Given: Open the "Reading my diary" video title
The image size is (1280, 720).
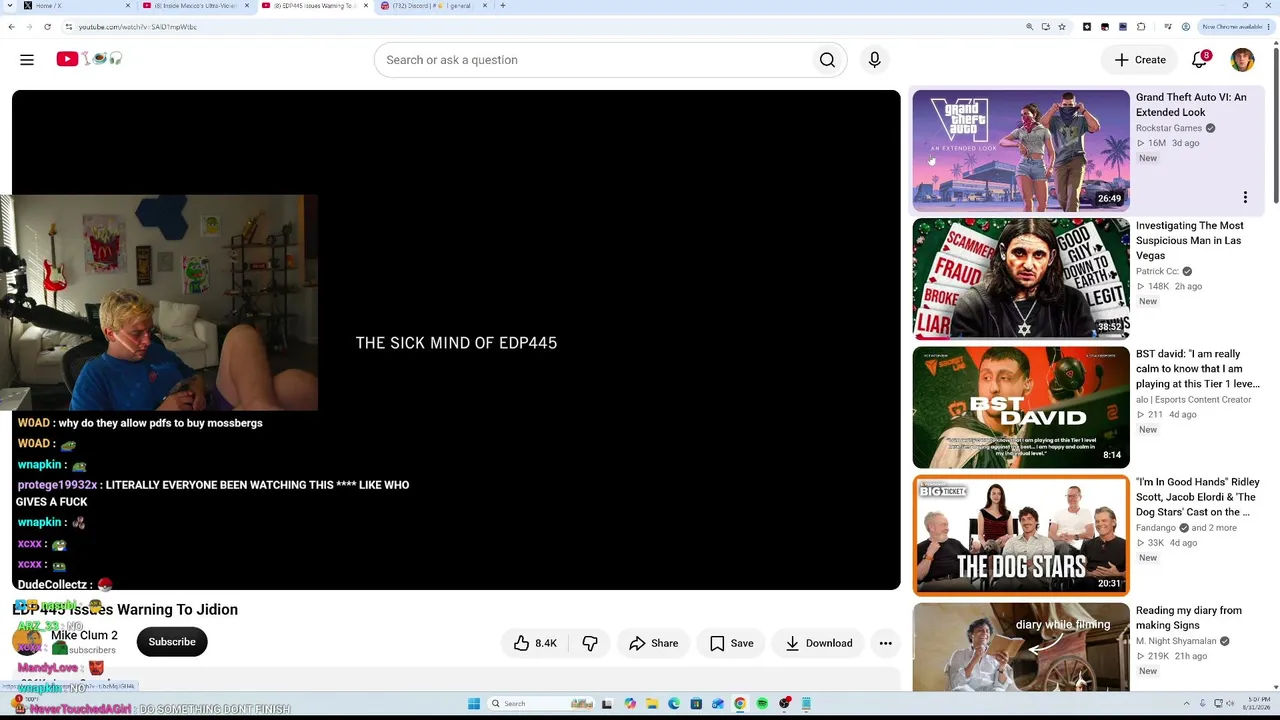Looking at the screenshot, I should point(1189,618).
